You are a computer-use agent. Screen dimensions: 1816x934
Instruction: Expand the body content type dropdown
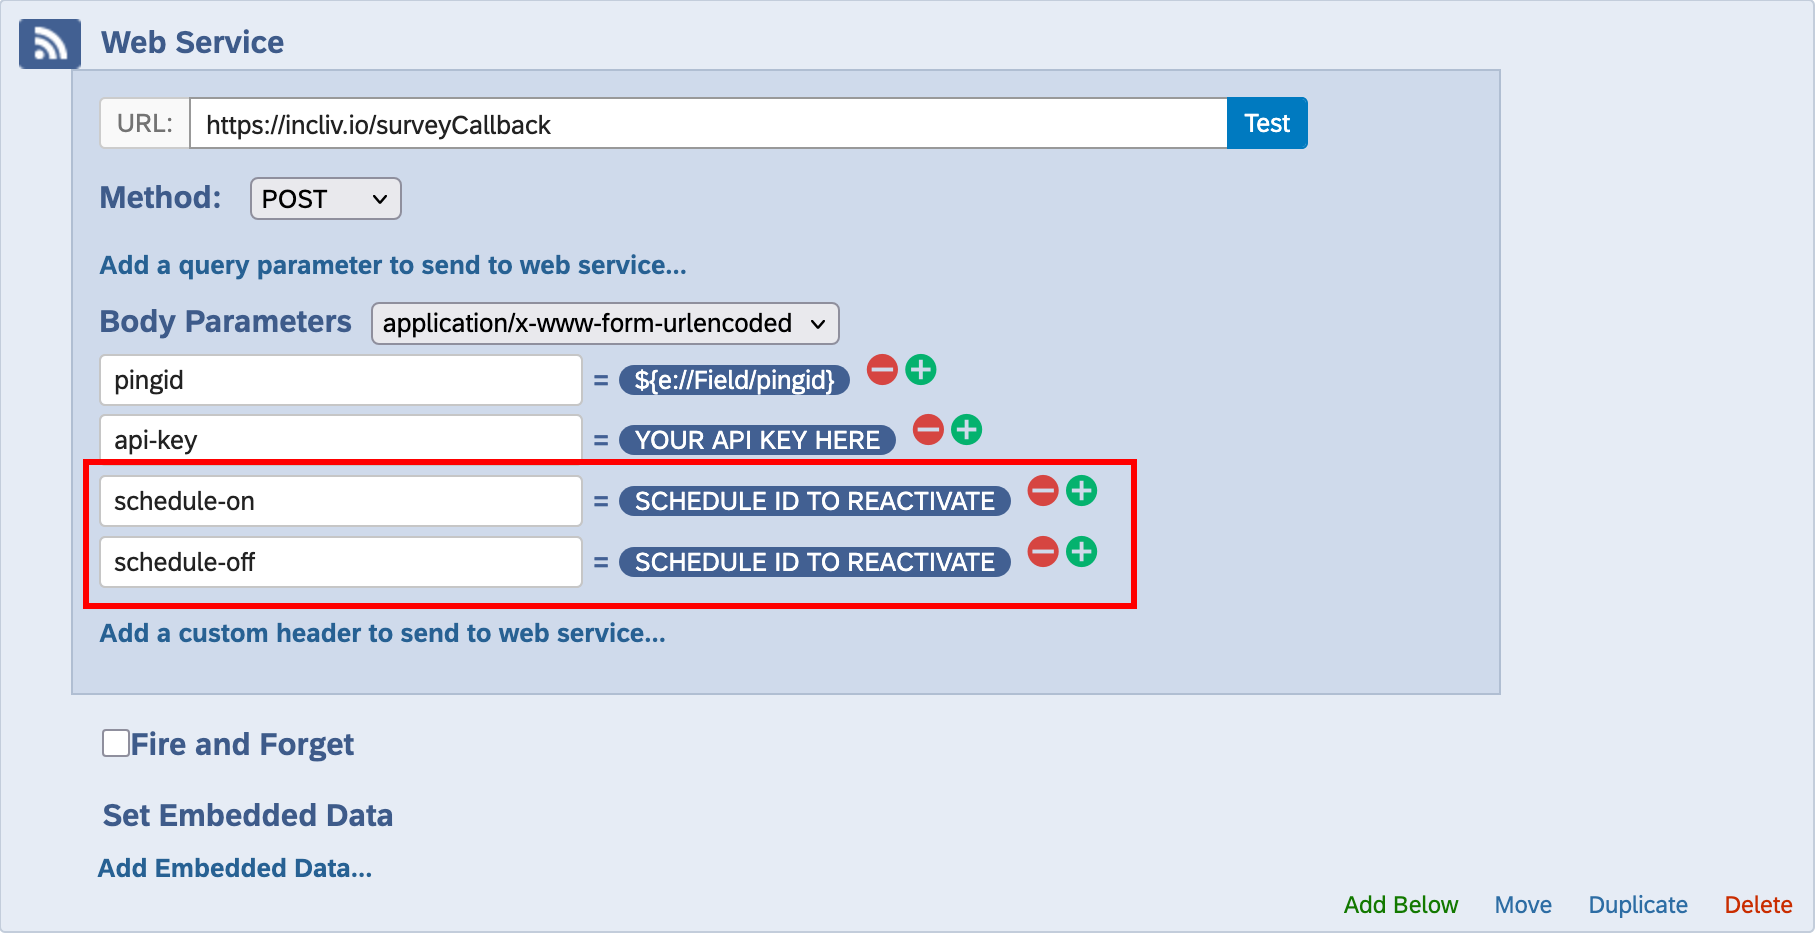click(604, 324)
